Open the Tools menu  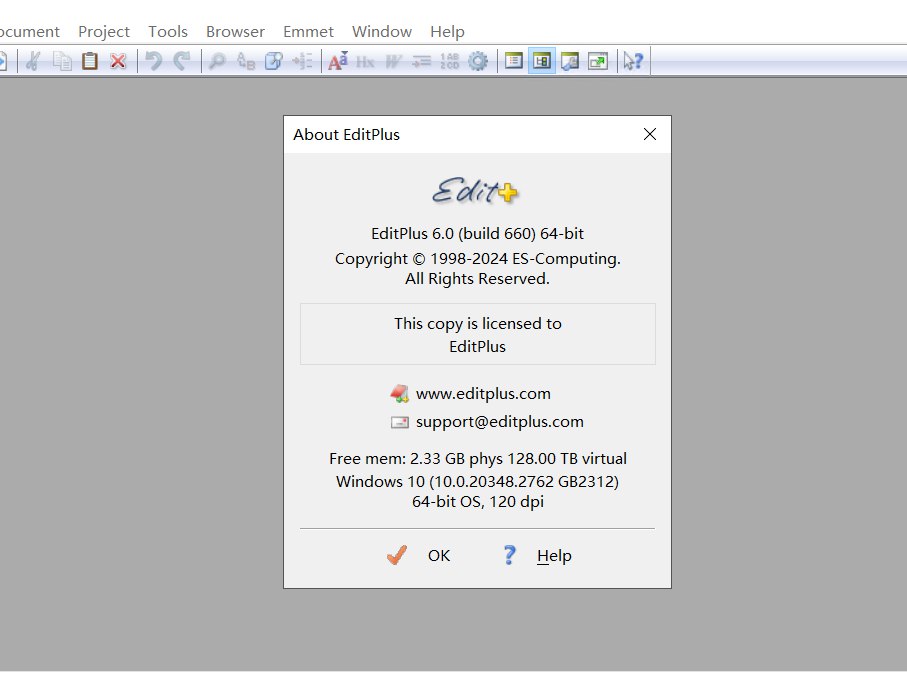point(168,31)
